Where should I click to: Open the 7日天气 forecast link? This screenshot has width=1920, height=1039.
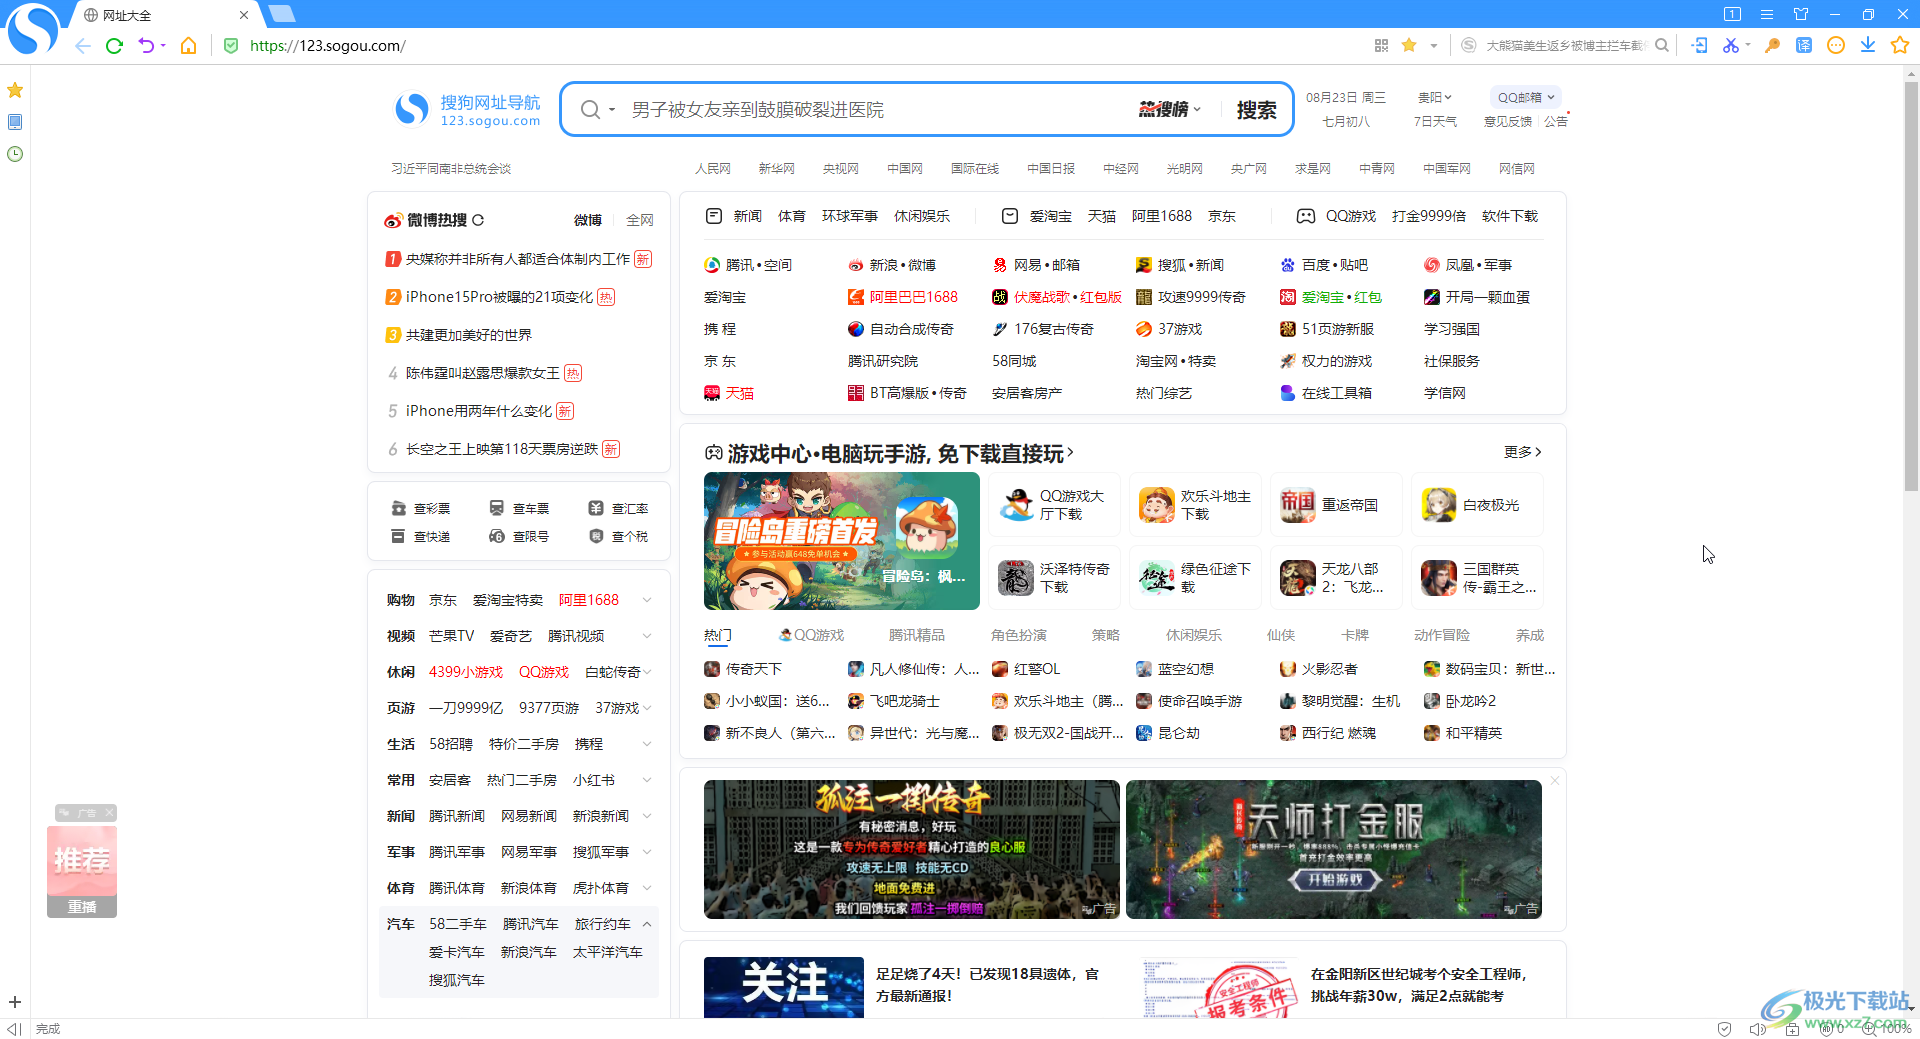1435,122
